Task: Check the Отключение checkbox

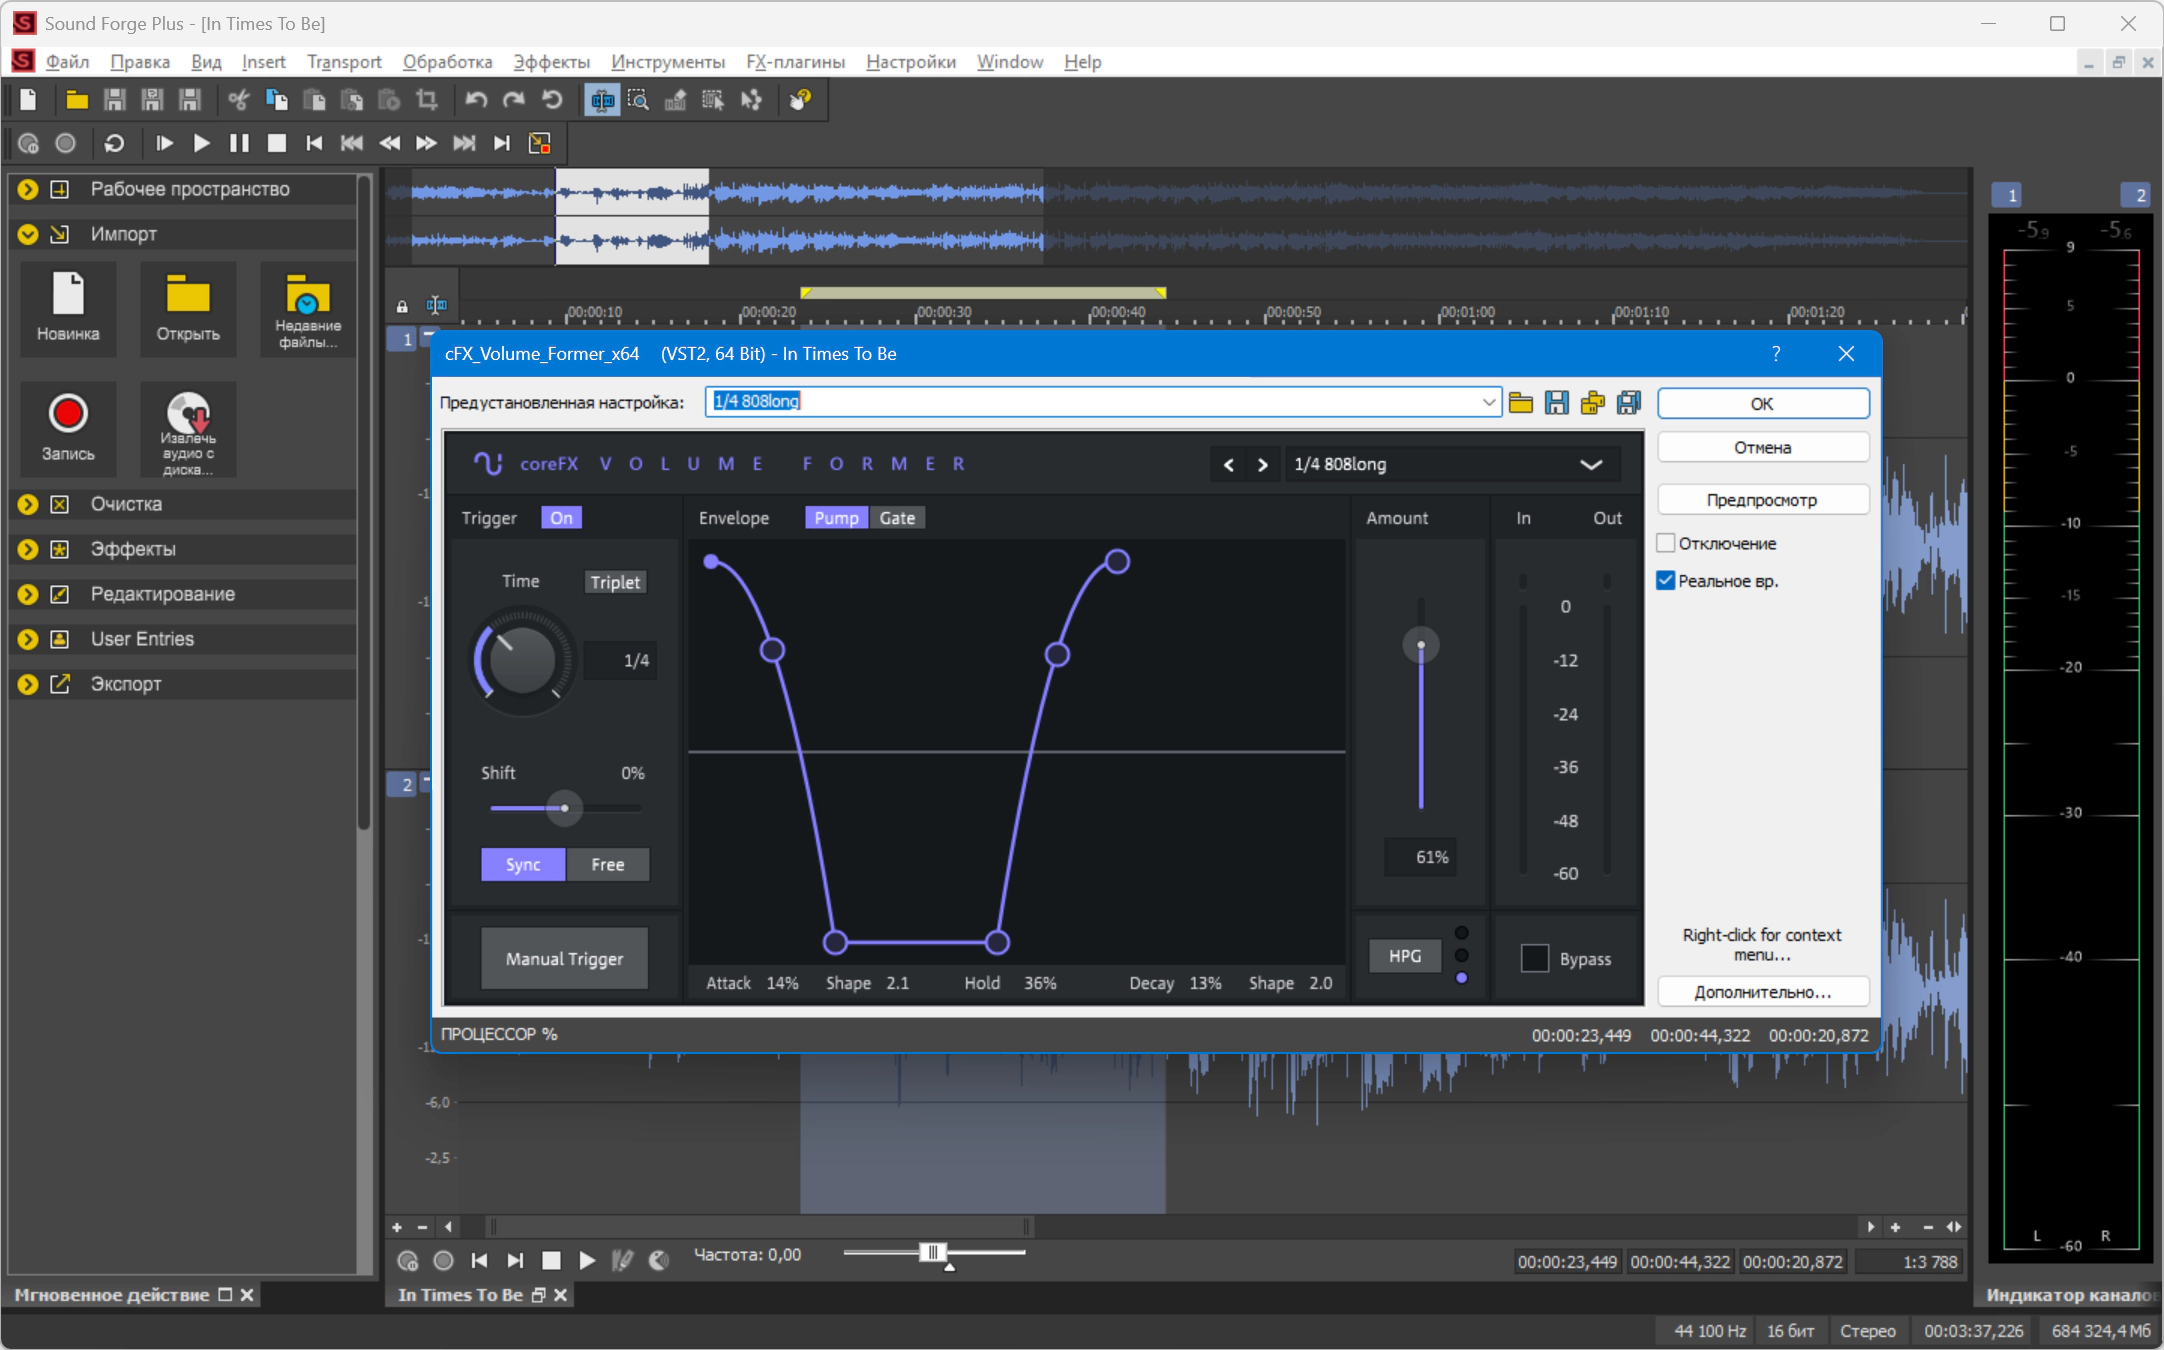Action: (x=1666, y=543)
